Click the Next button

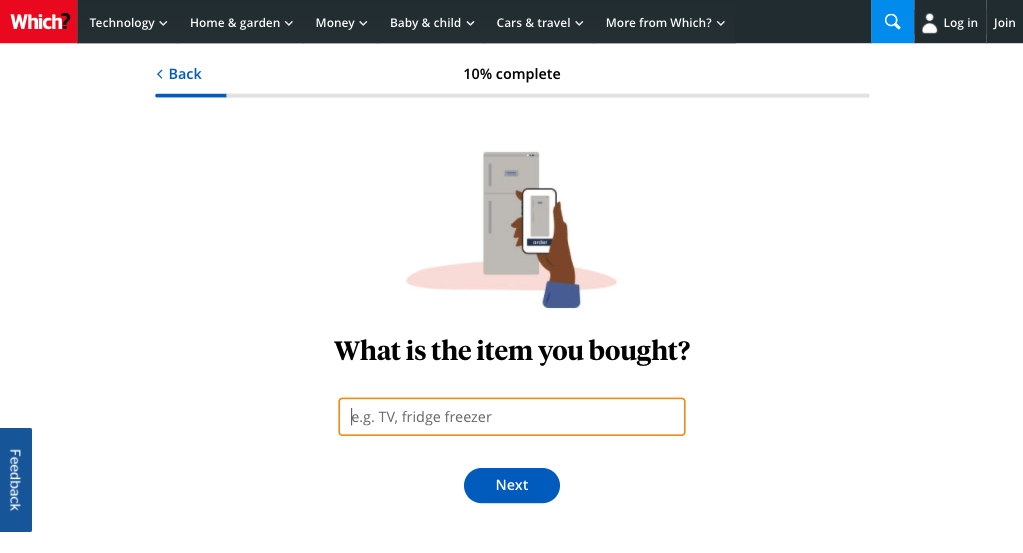pos(512,485)
